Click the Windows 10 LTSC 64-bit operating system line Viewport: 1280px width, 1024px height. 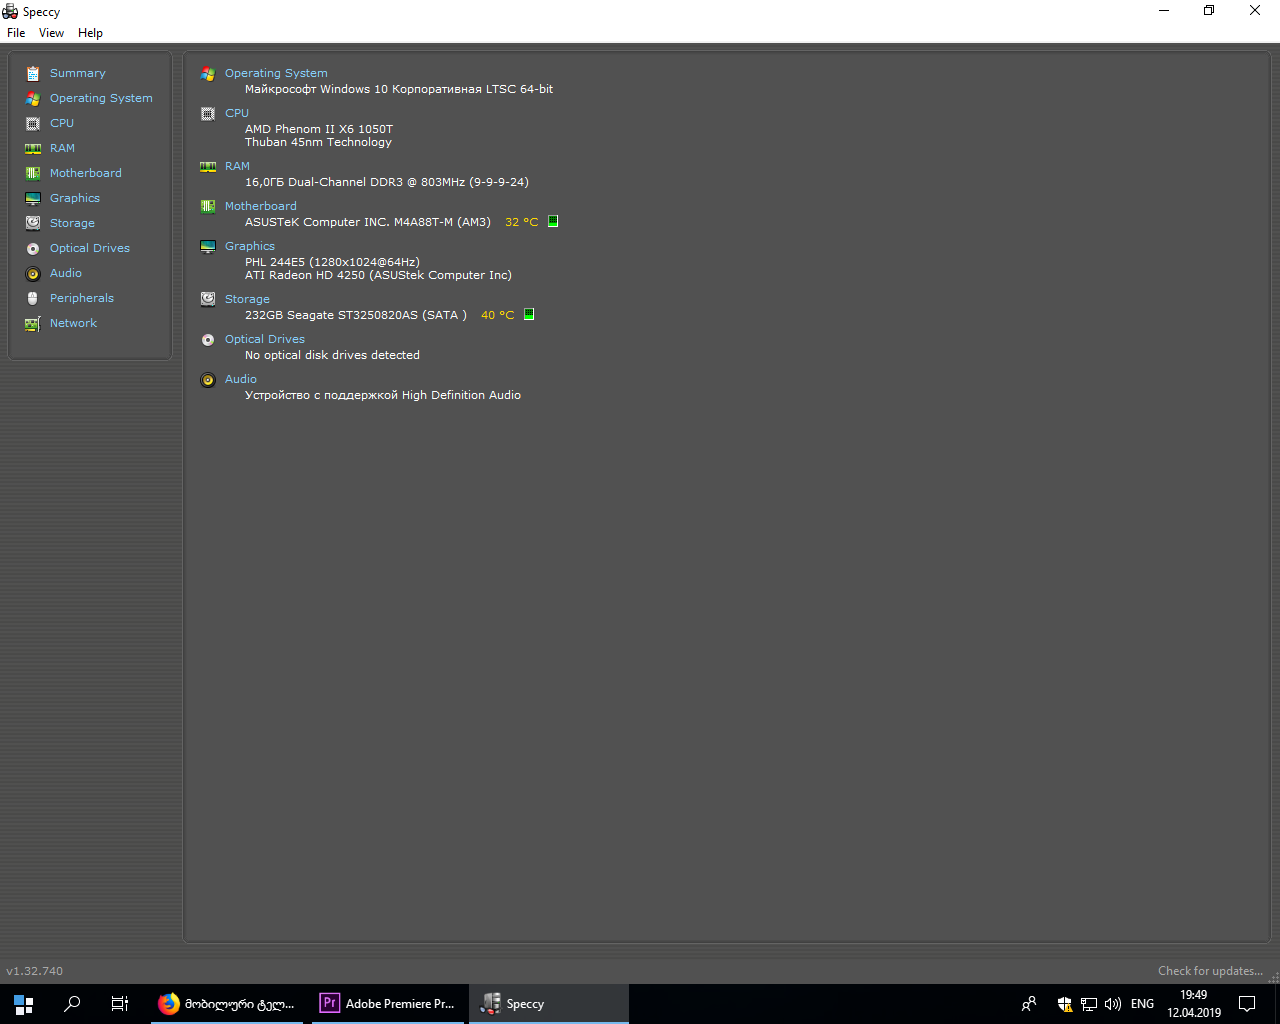point(399,89)
